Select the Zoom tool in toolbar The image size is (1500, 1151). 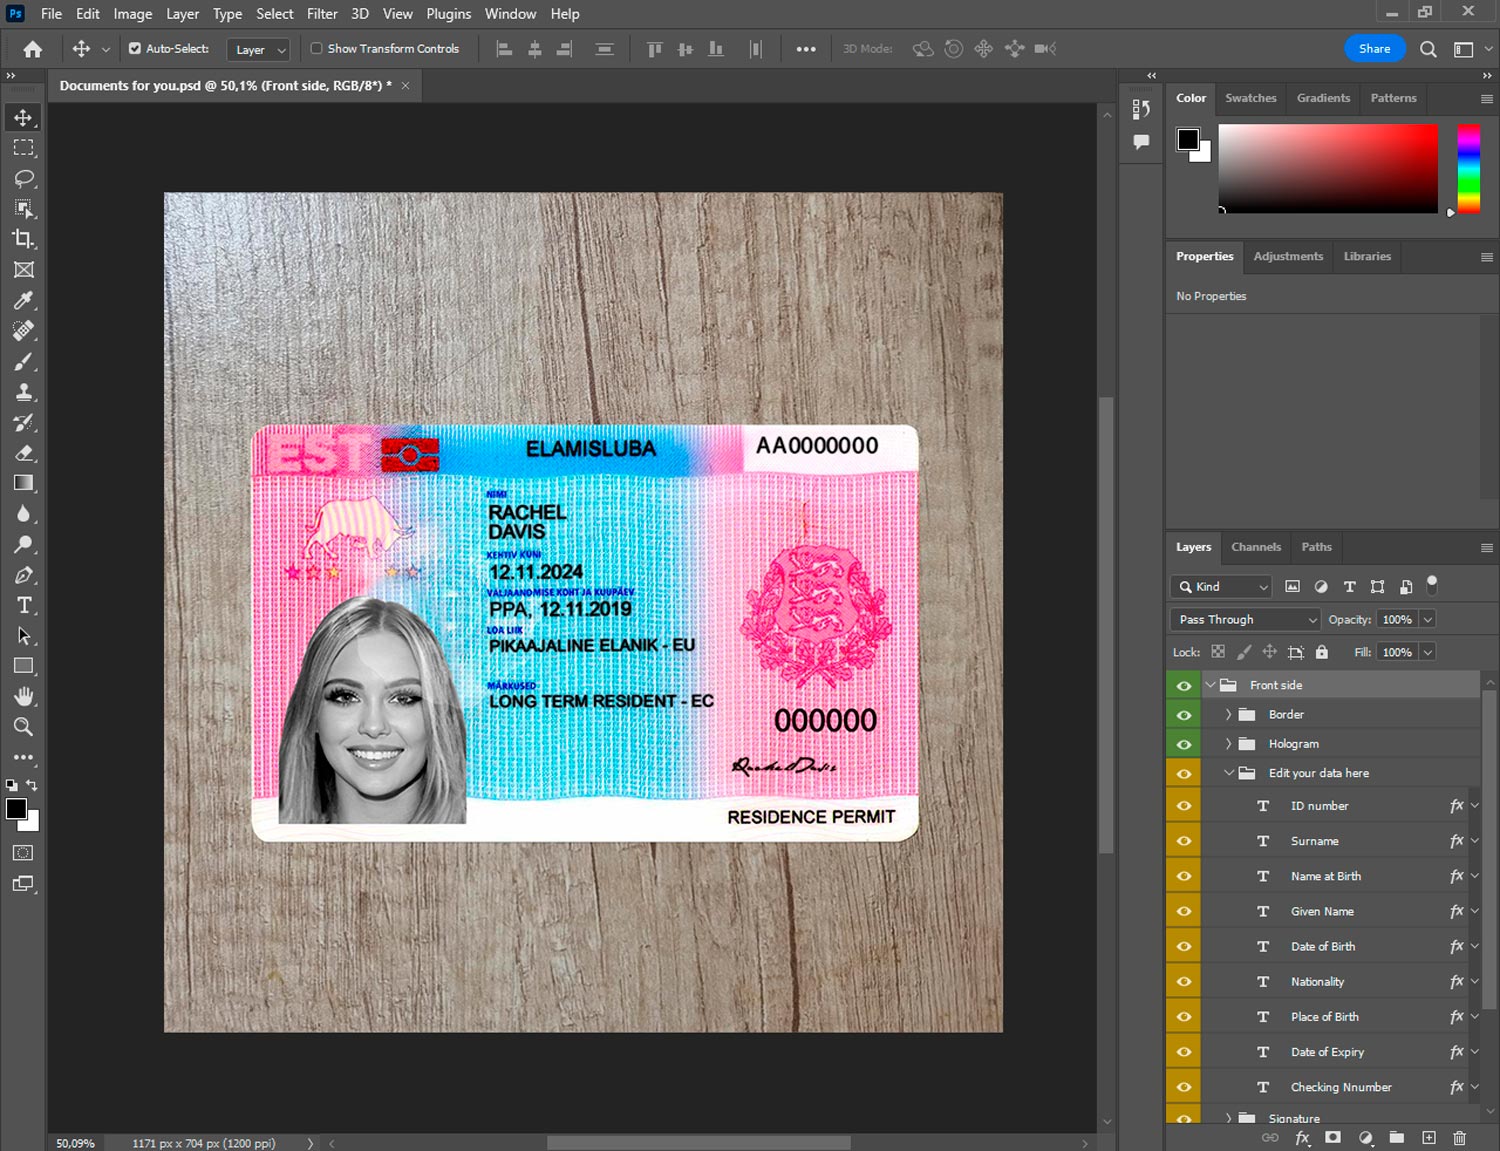23,727
